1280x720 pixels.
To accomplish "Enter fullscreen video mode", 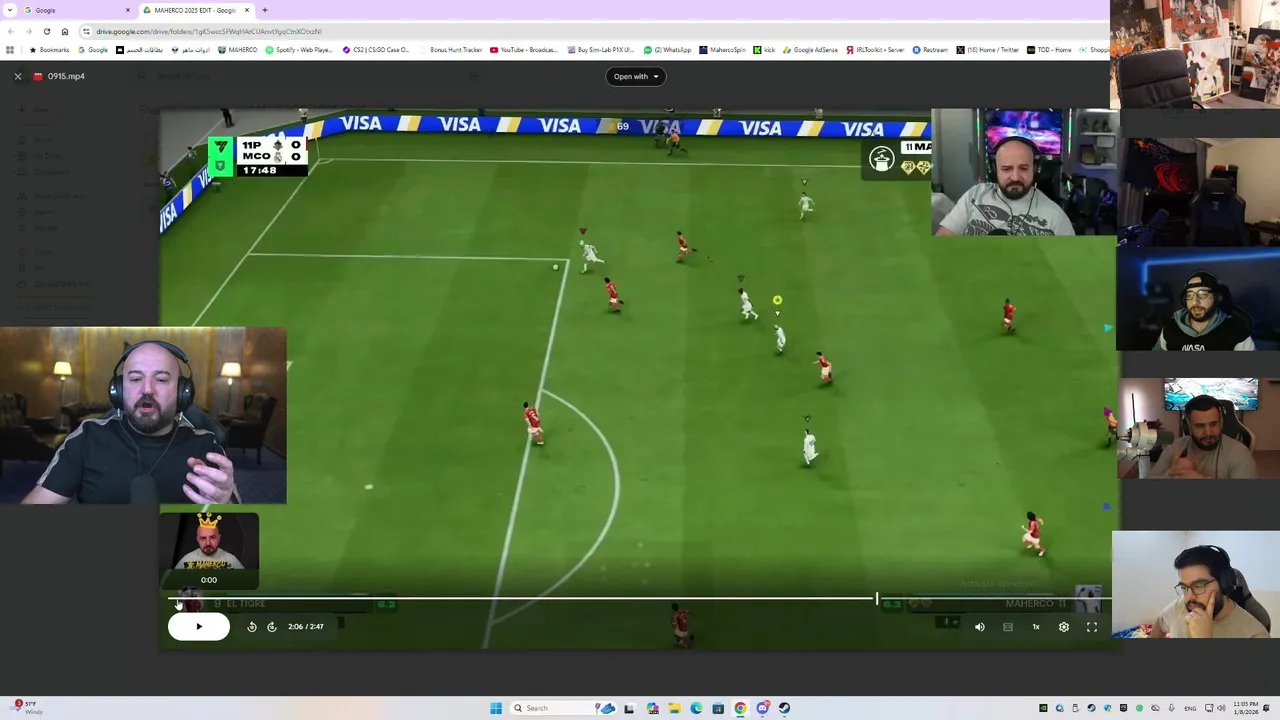I will 1092,627.
